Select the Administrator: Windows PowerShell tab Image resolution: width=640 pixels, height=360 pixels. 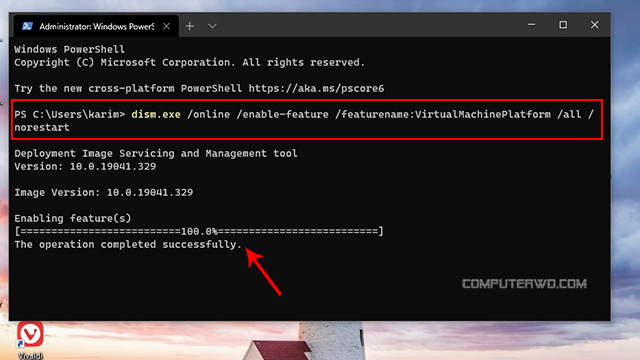coord(96,26)
